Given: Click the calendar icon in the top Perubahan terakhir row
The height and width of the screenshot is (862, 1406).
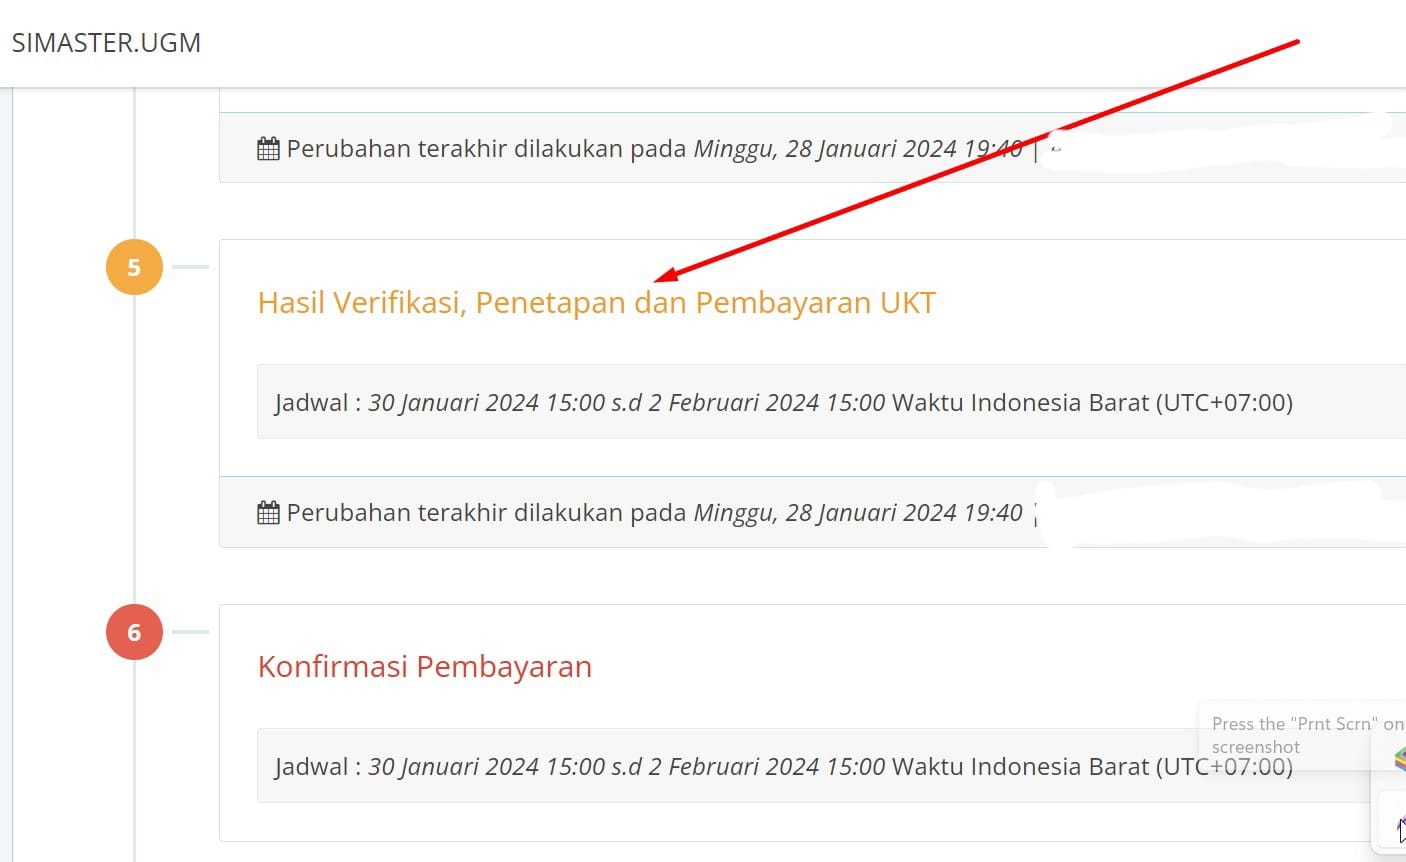Looking at the screenshot, I should tap(267, 147).
